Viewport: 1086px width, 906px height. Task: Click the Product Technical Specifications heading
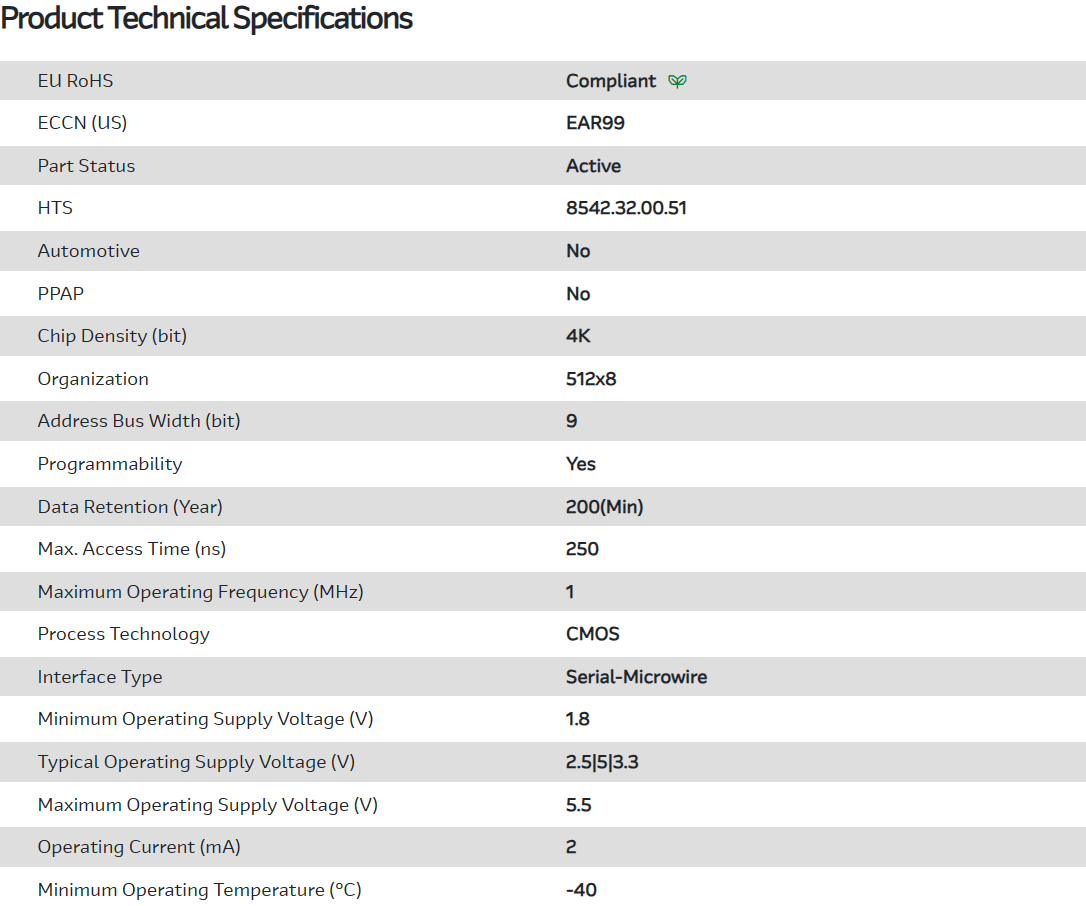(x=207, y=18)
